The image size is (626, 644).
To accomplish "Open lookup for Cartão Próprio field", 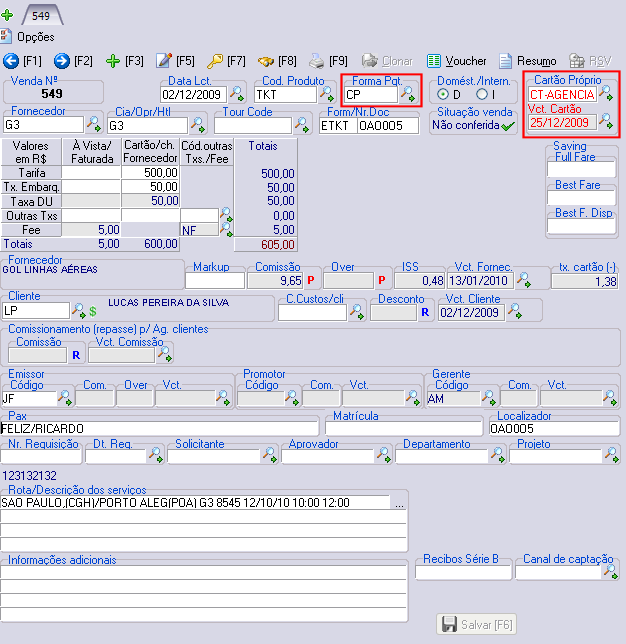I will click(606, 93).
